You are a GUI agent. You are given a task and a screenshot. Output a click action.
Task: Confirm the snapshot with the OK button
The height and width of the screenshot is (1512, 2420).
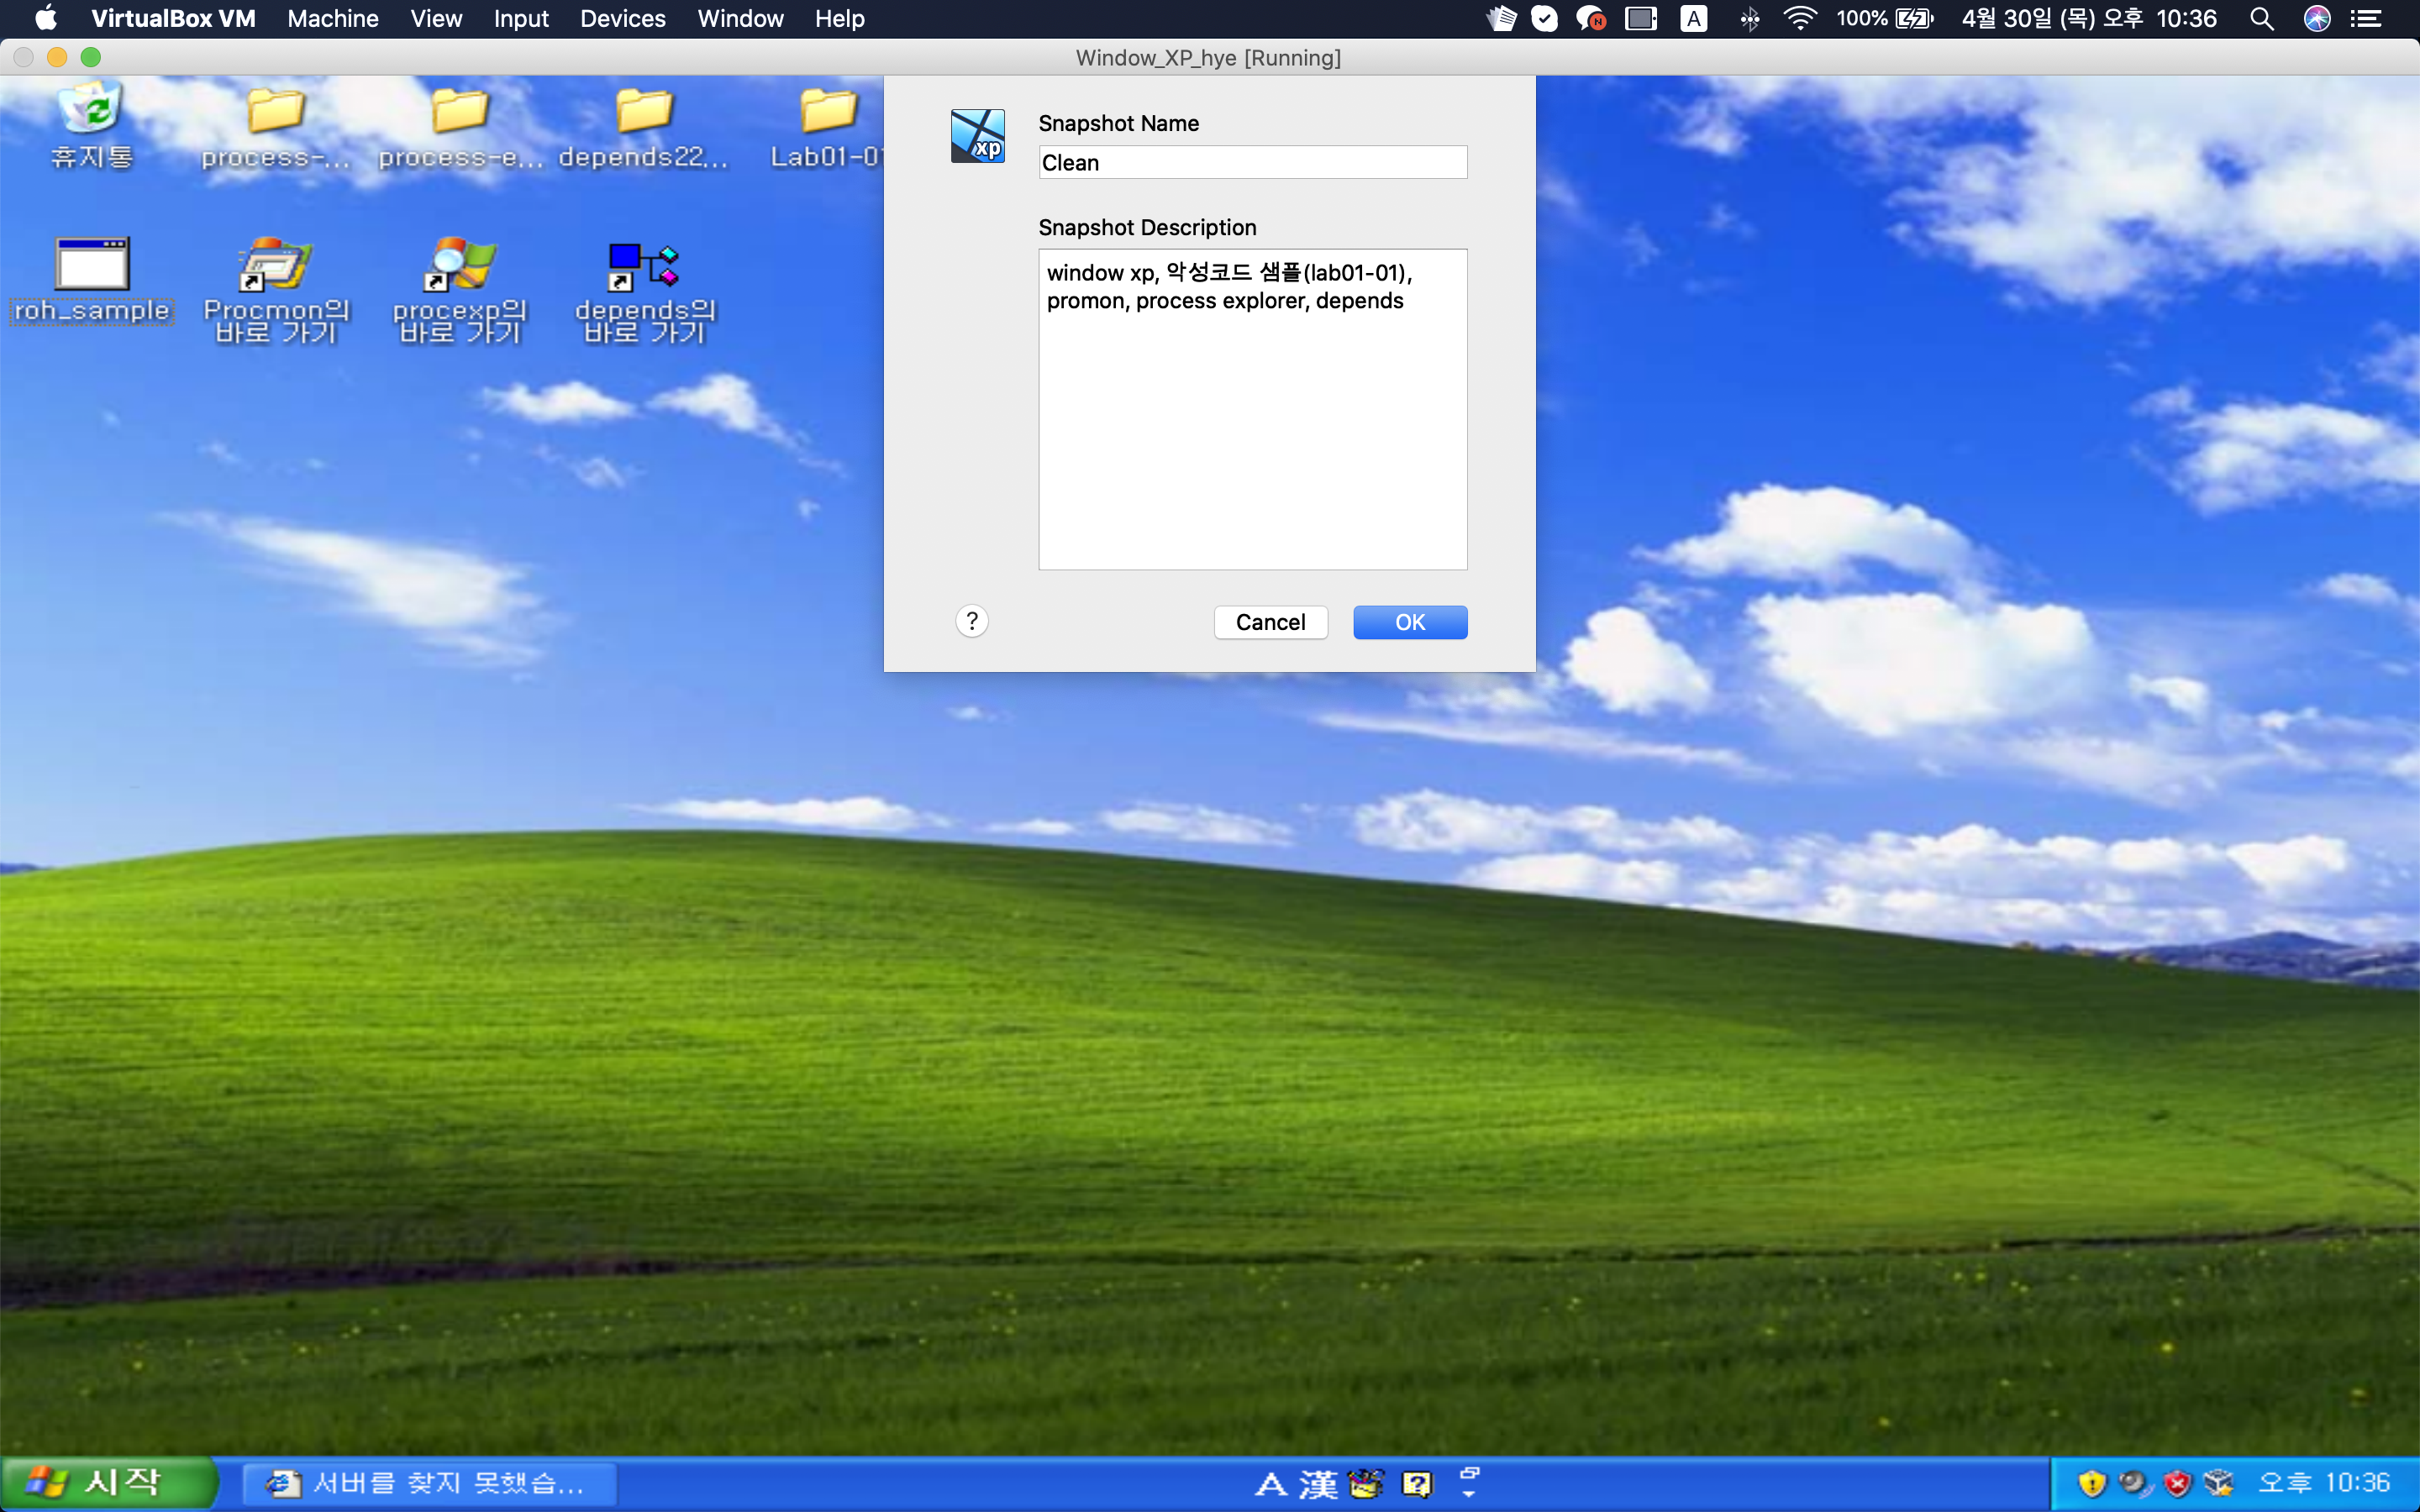1410,622
